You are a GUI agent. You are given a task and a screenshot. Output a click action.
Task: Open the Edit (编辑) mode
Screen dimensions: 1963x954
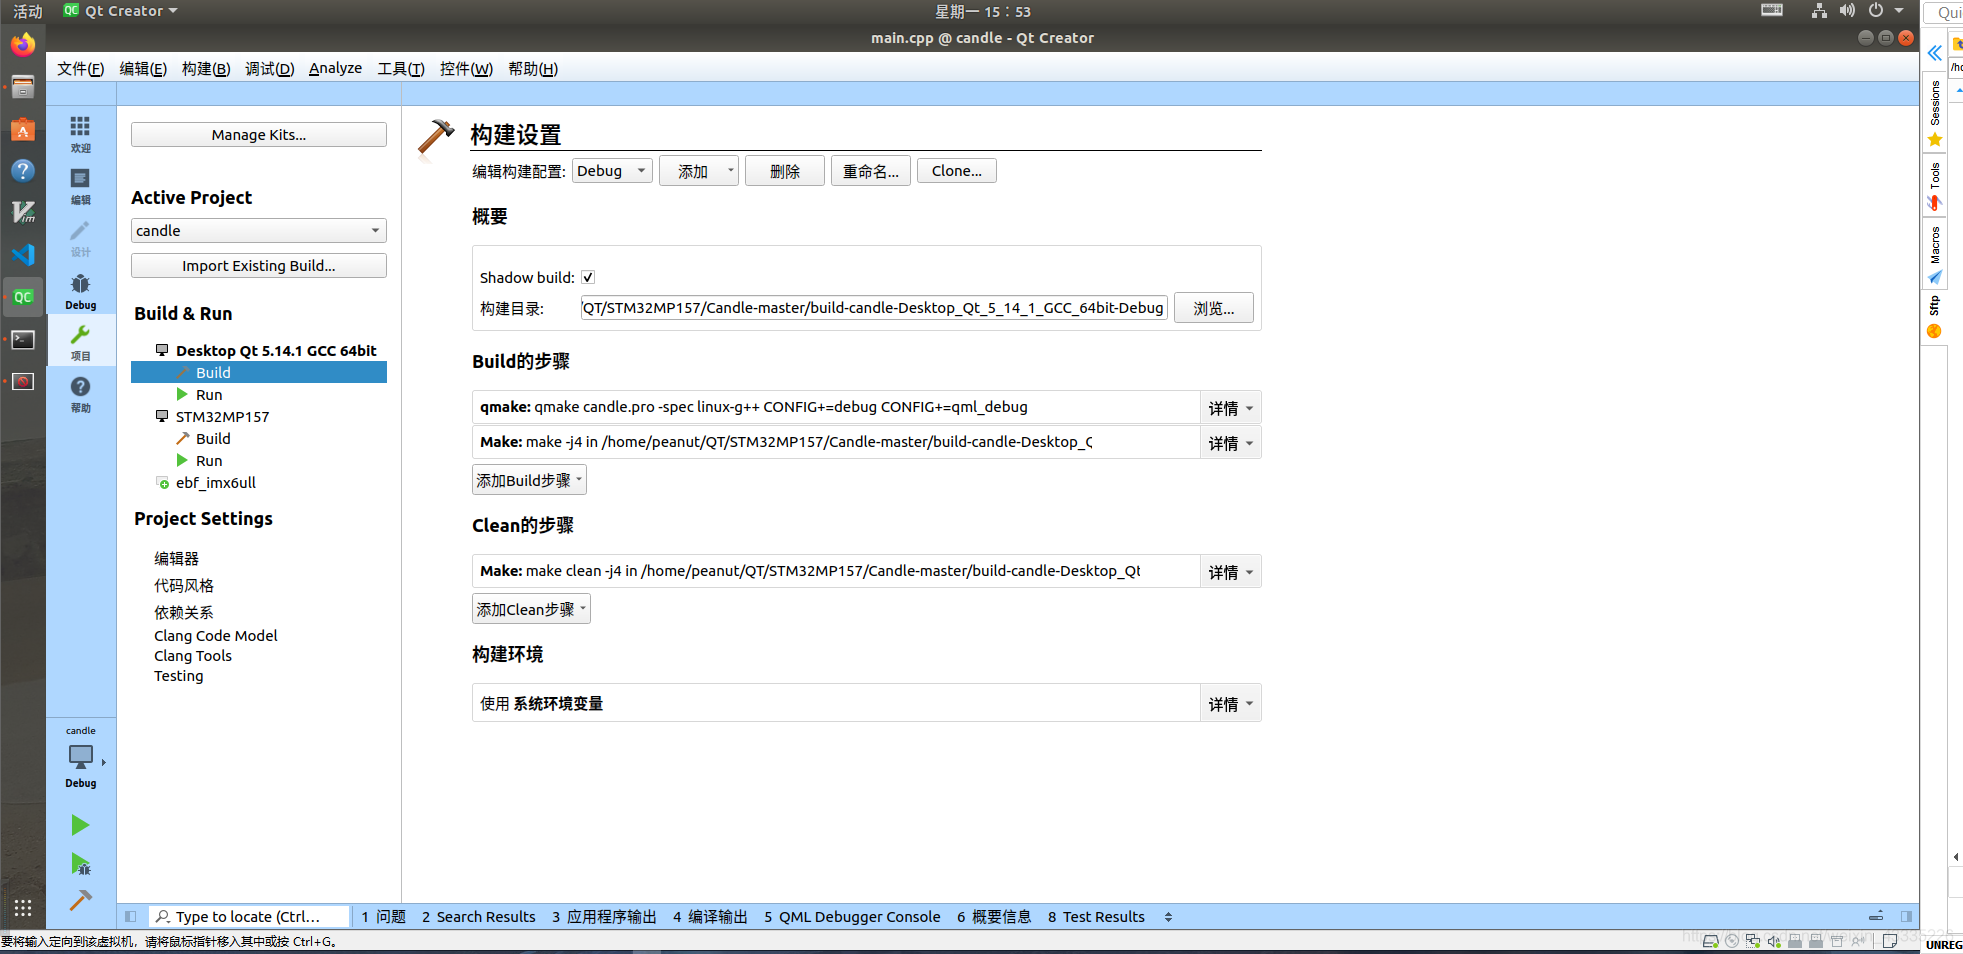coord(80,186)
